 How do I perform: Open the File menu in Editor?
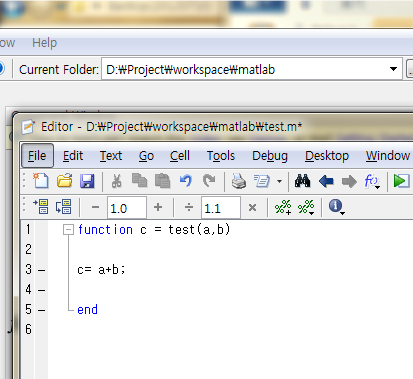point(37,156)
